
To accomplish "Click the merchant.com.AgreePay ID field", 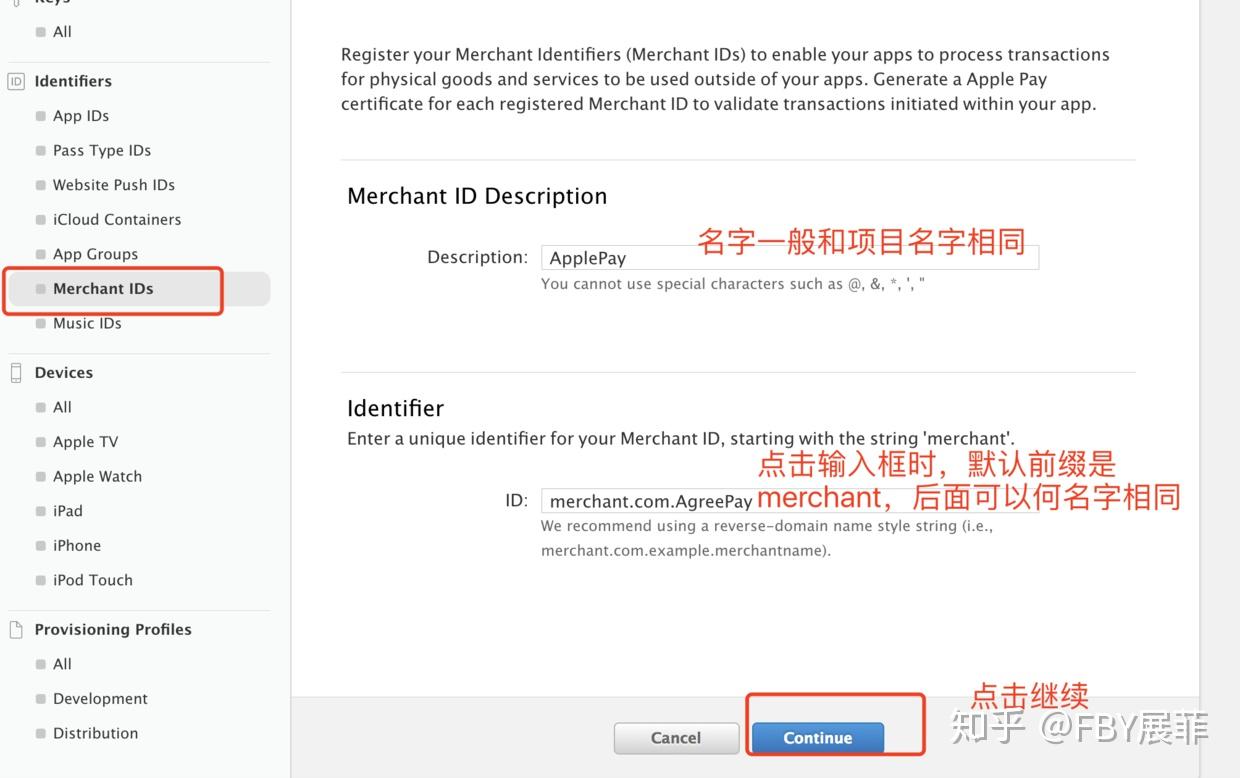I will (x=700, y=500).
